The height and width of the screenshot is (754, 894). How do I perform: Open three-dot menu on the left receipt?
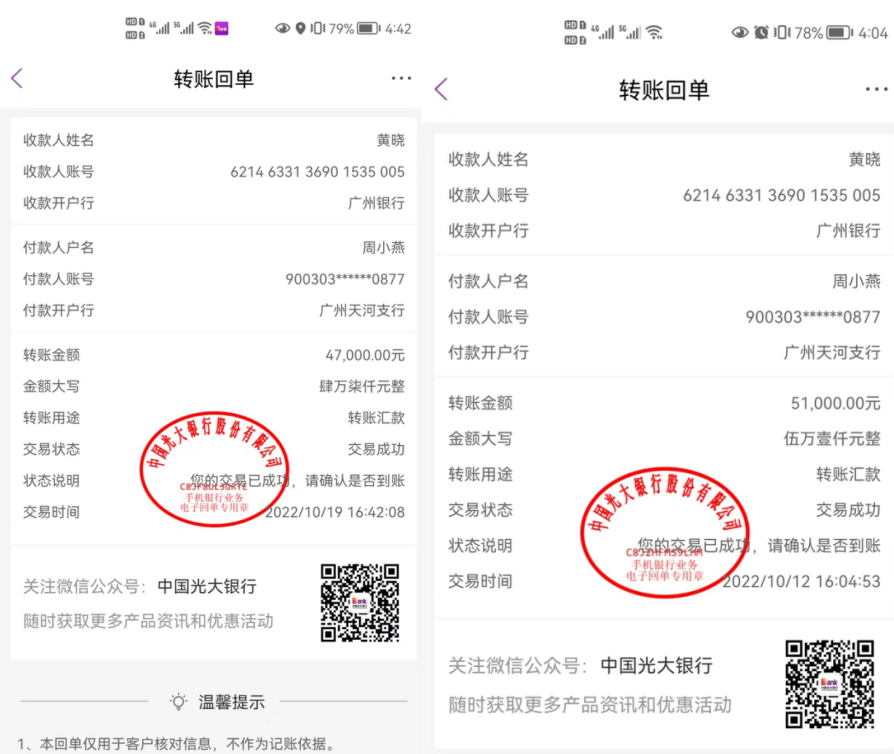coord(401,78)
